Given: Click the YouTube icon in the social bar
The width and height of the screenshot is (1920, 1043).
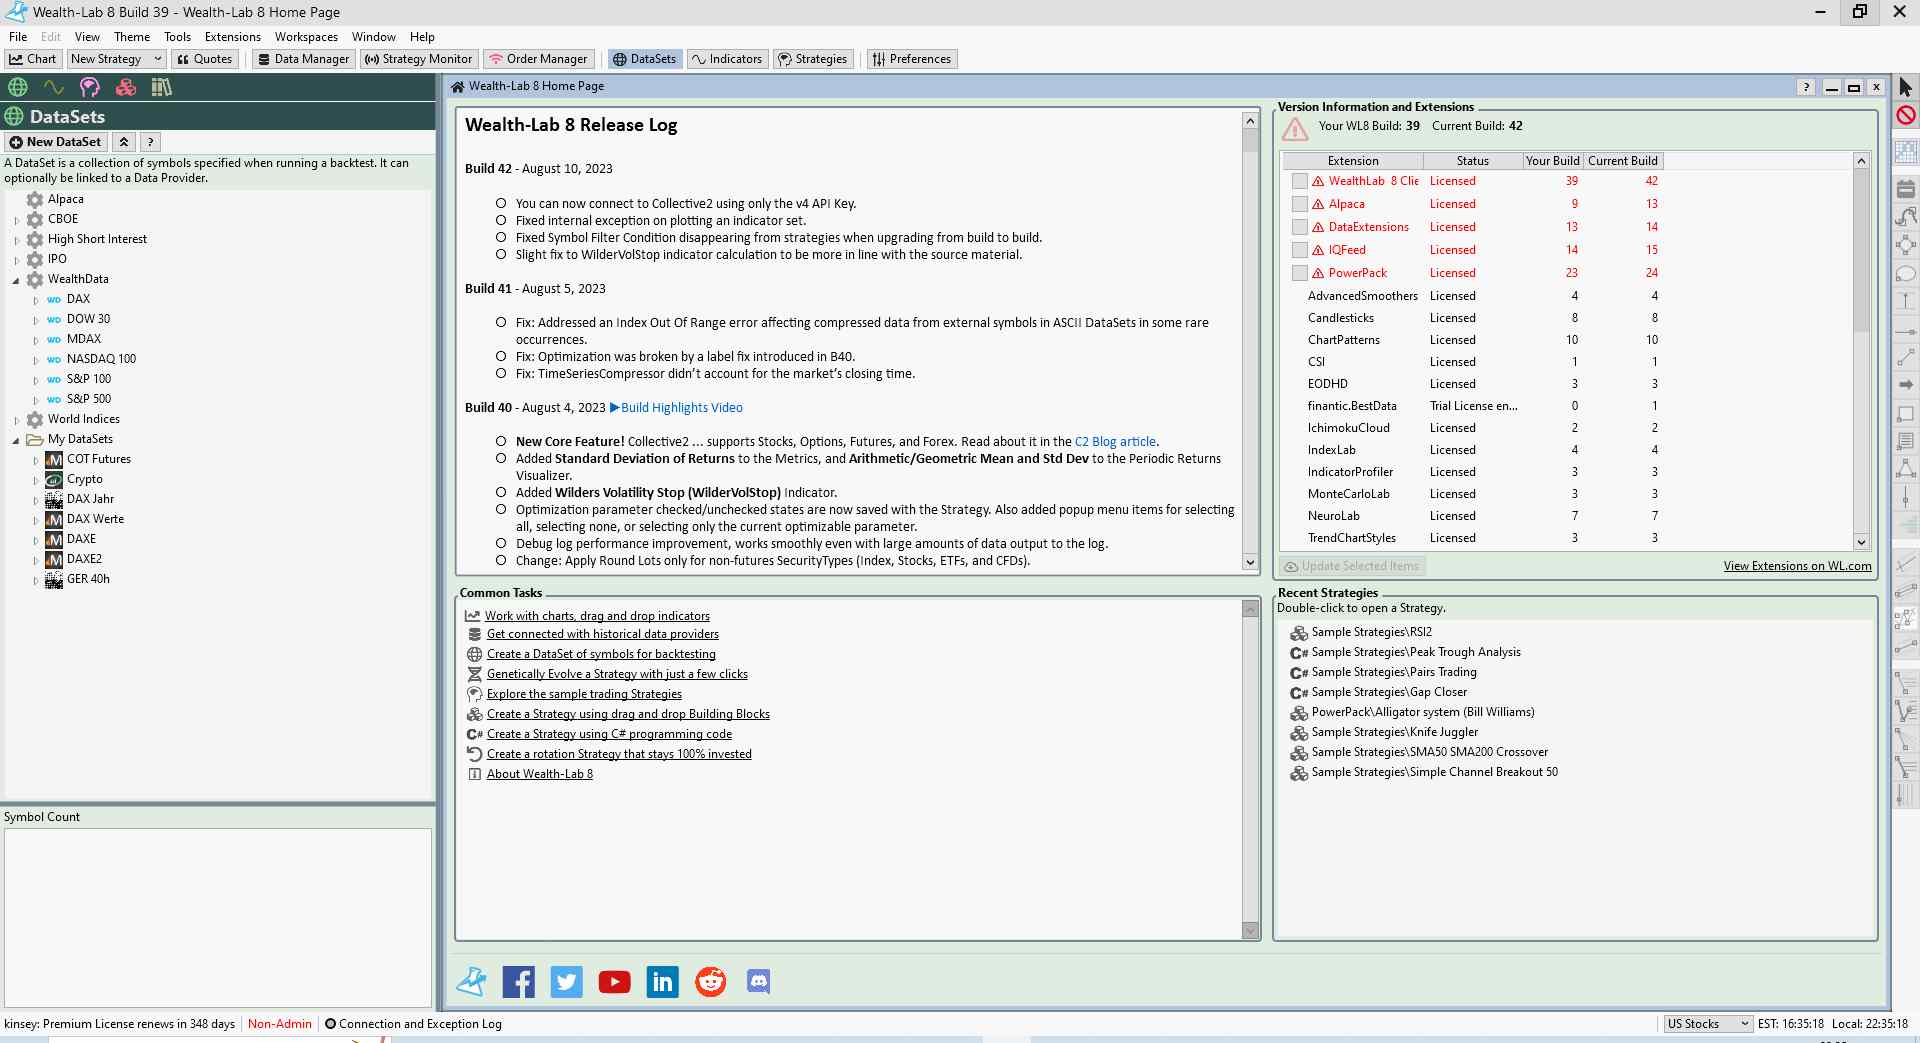Looking at the screenshot, I should point(614,982).
